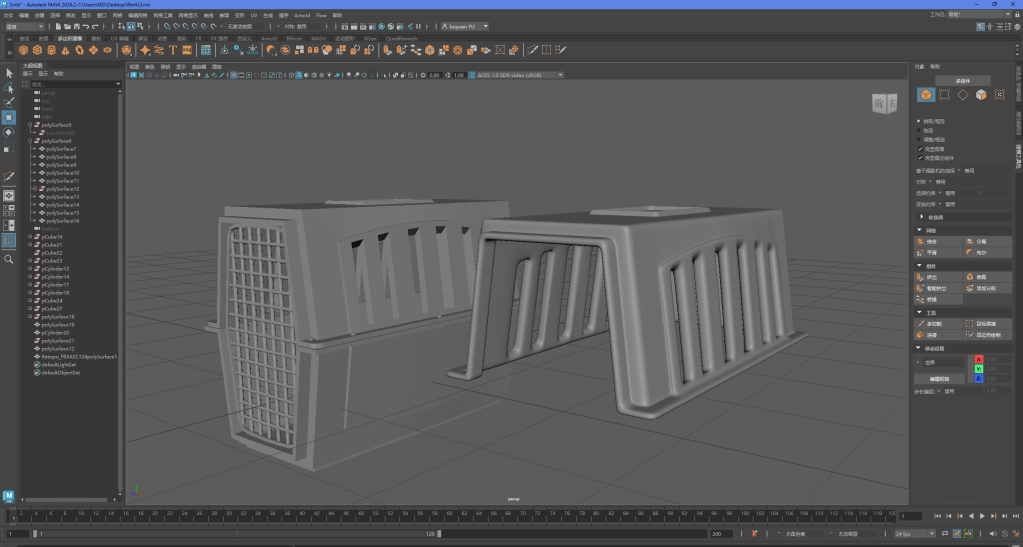This screenshot has width=1023, height=547.
Task: Click the red X axis swatch
Action: point(979,359)
